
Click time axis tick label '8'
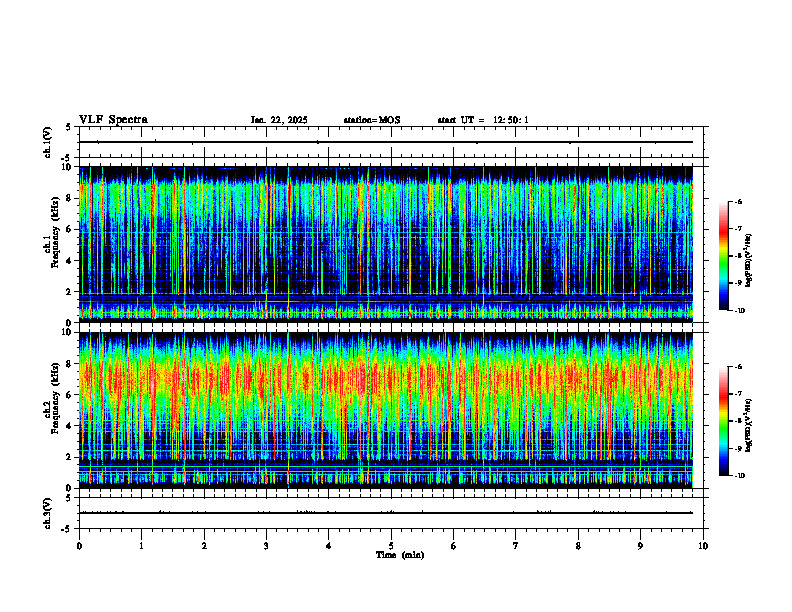point(578,546)
